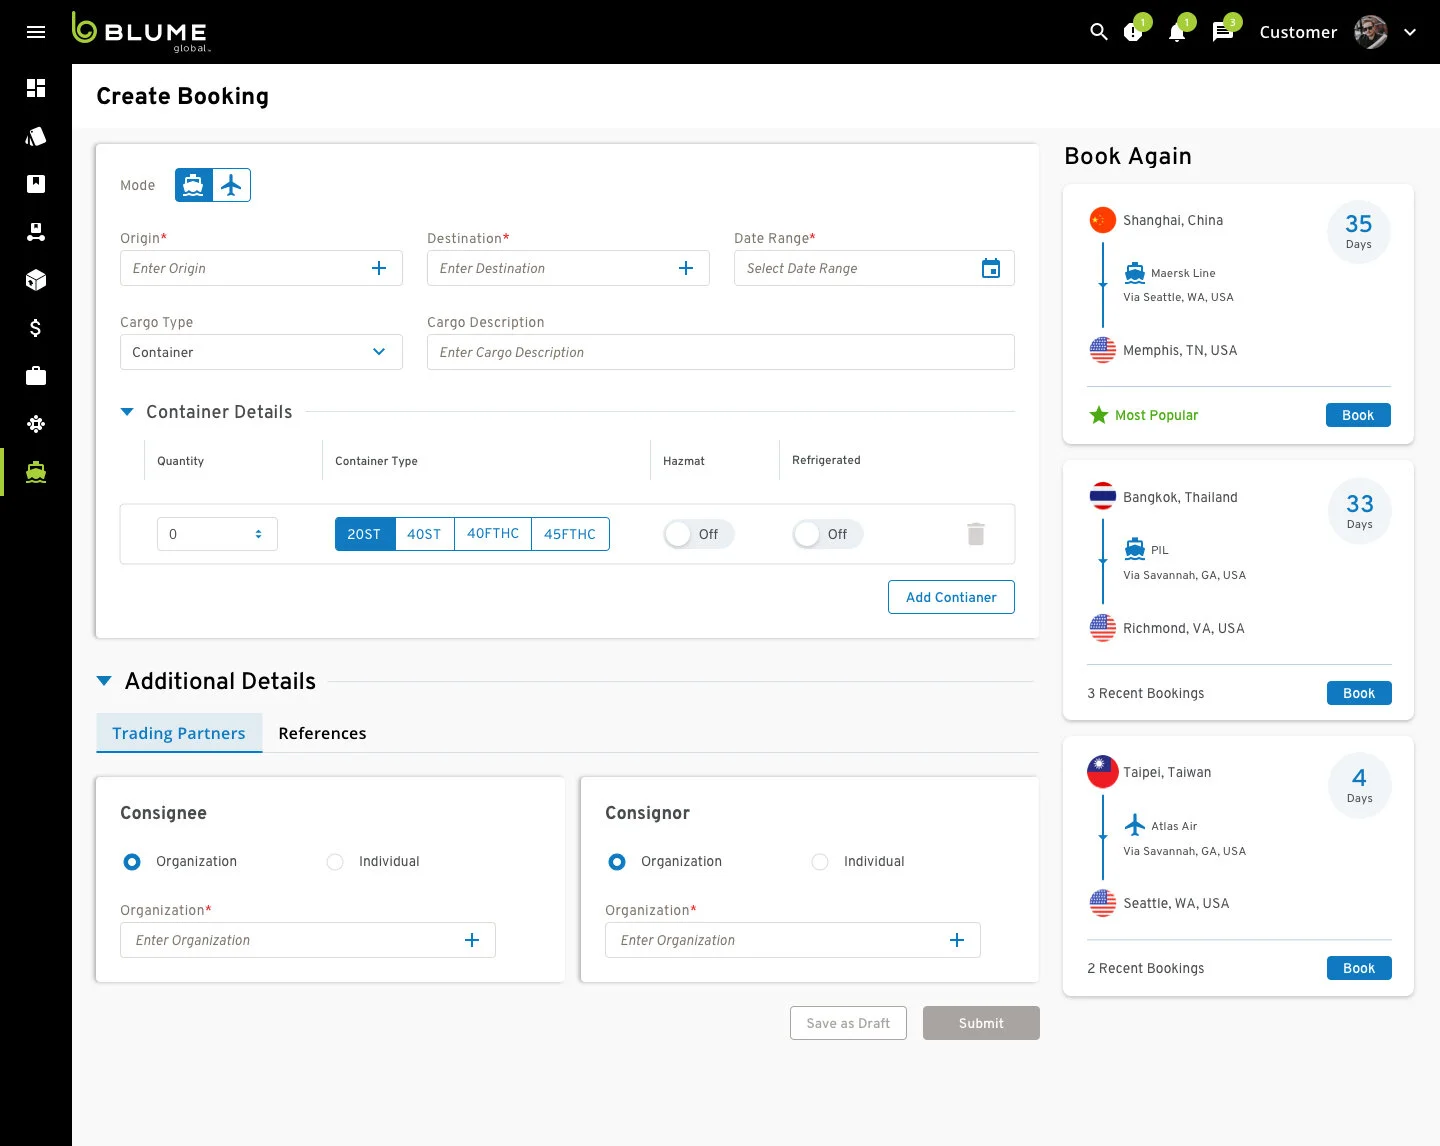
Task: Select 40ST container type
Action: point(425,534)
